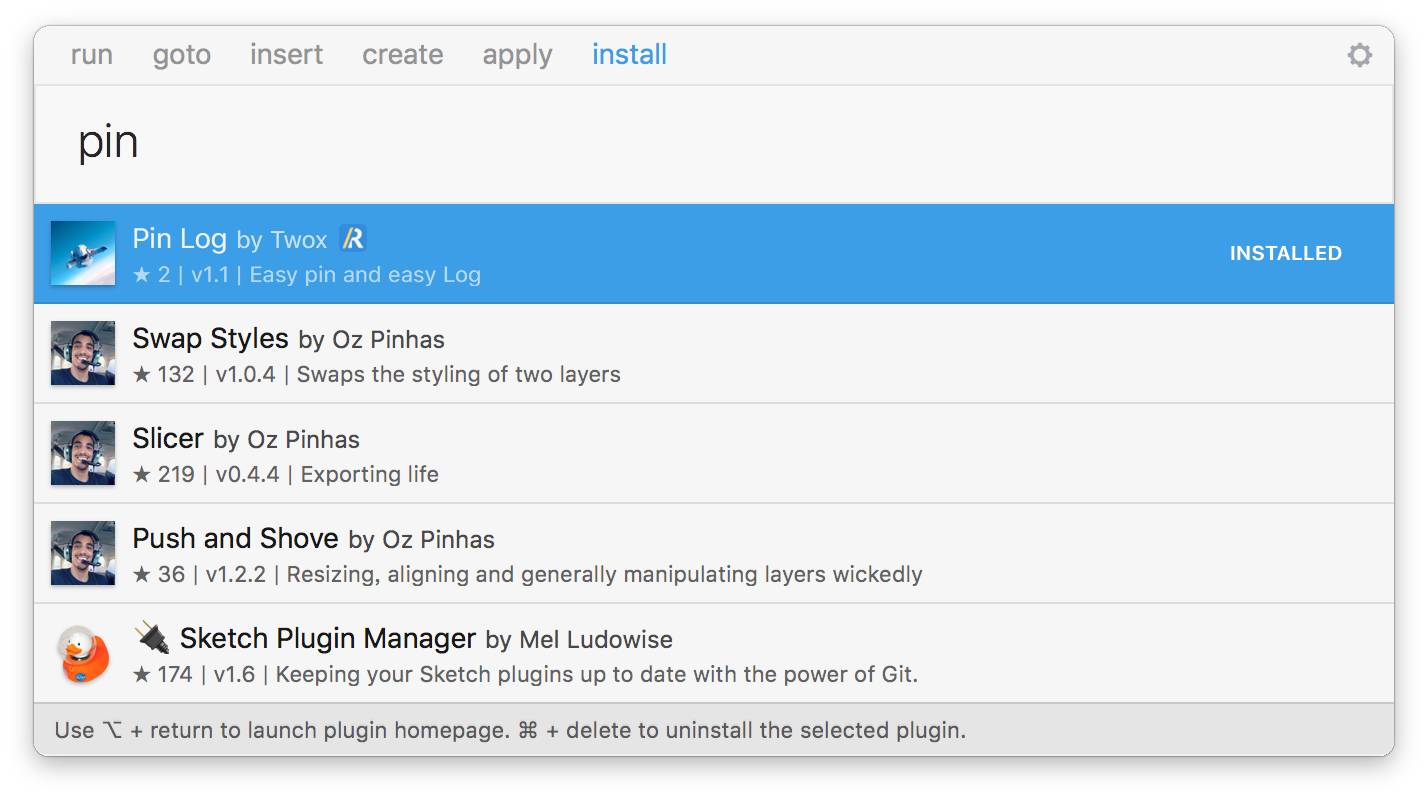Select the Pin Log title
This screenshot has height=798, width=1428.
click(180, 239)
